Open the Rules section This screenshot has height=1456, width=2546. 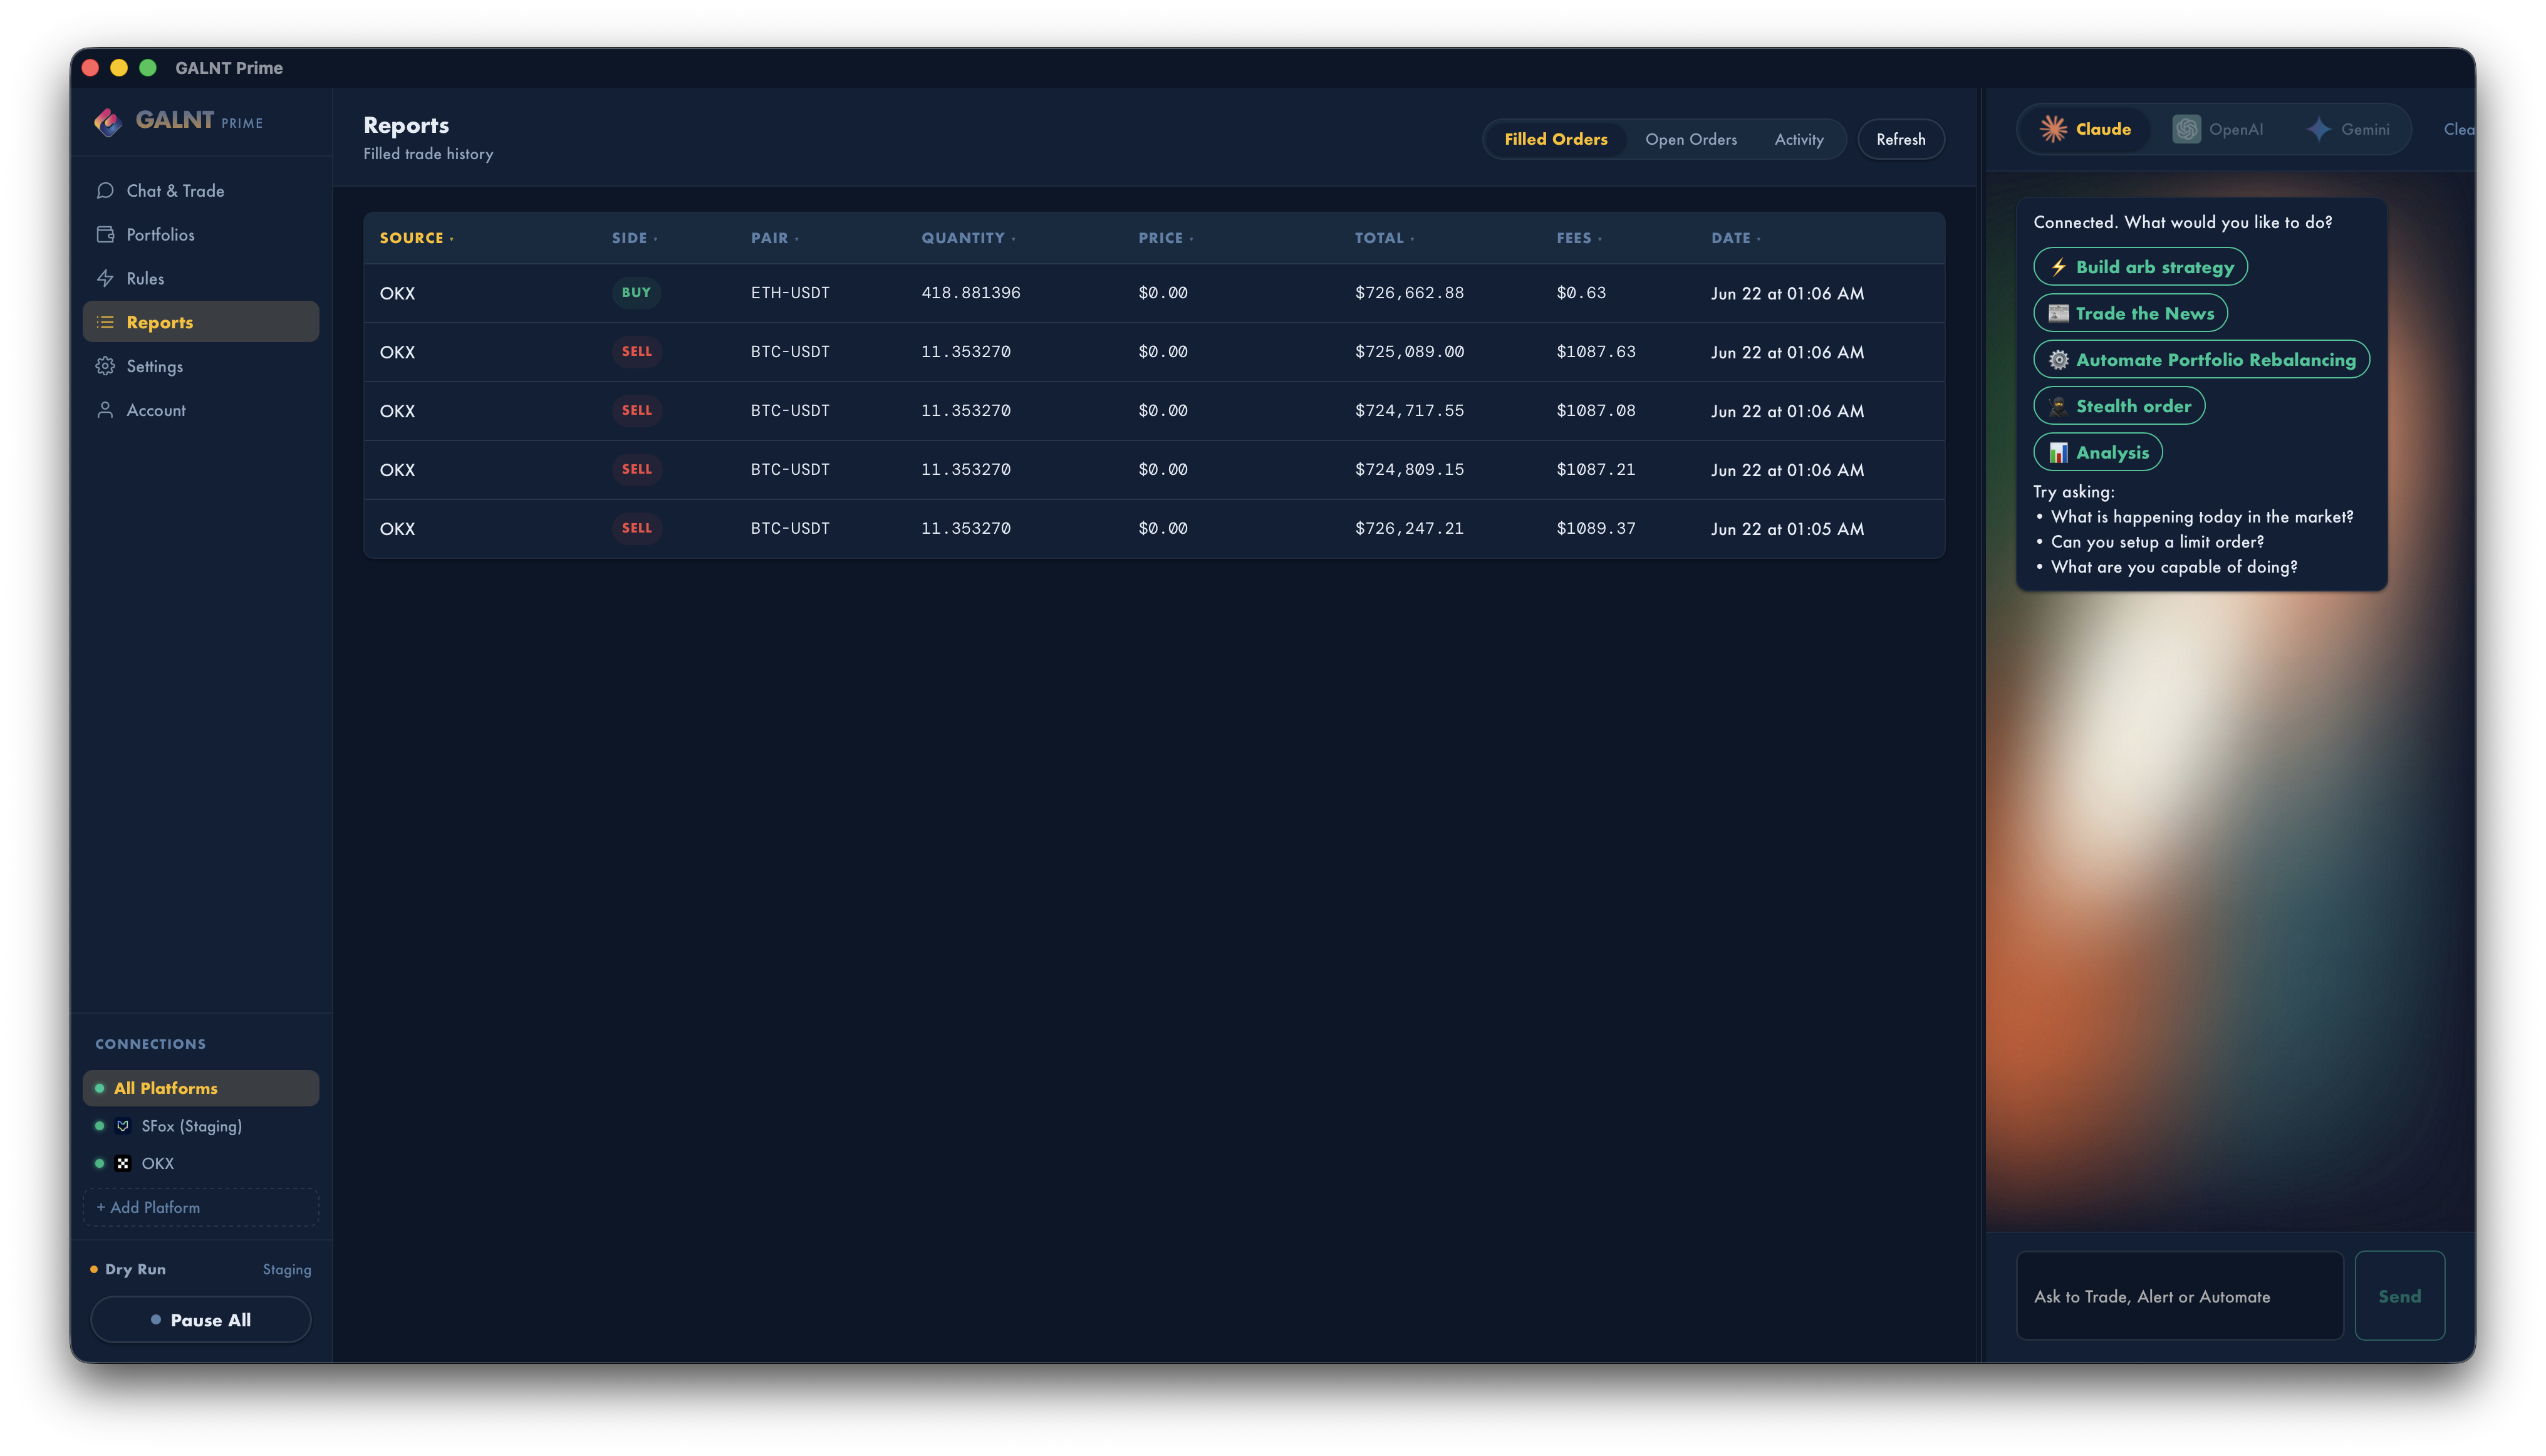pos(201,279)
